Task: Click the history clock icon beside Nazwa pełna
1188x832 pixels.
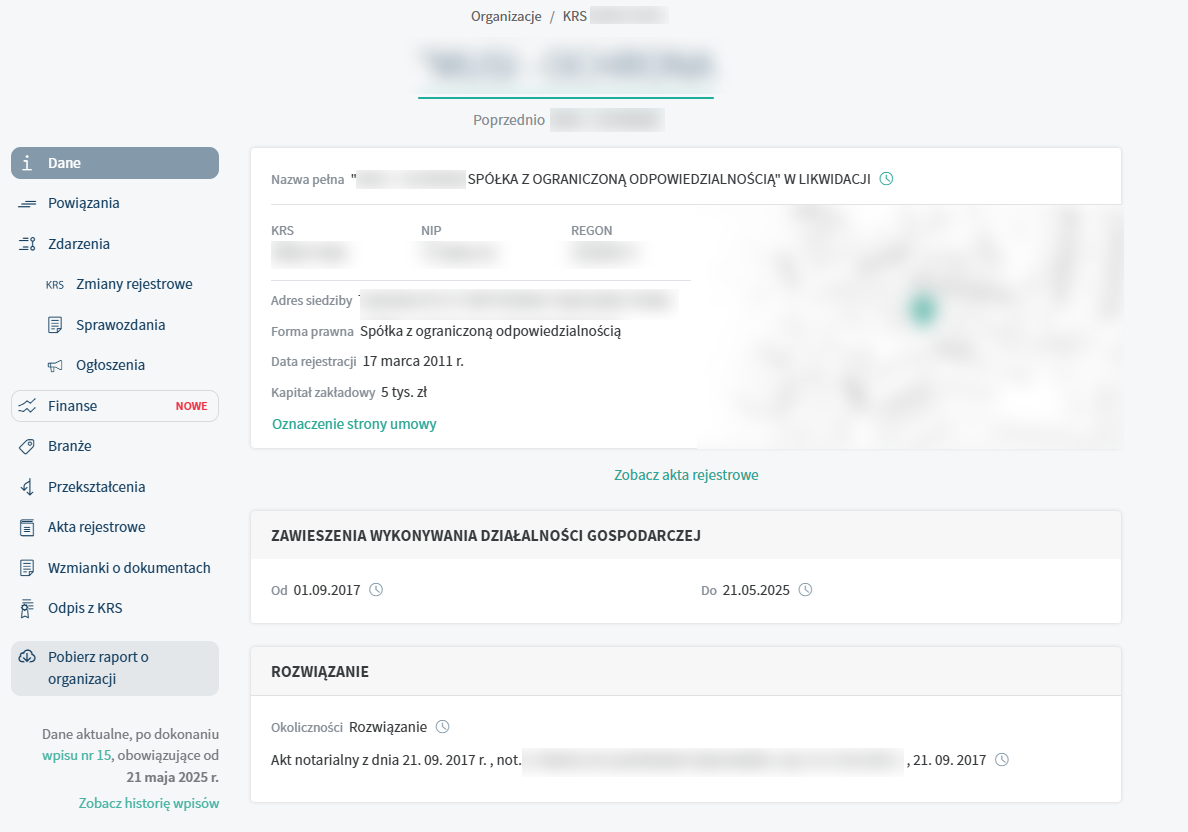Action: coord(885,179)
